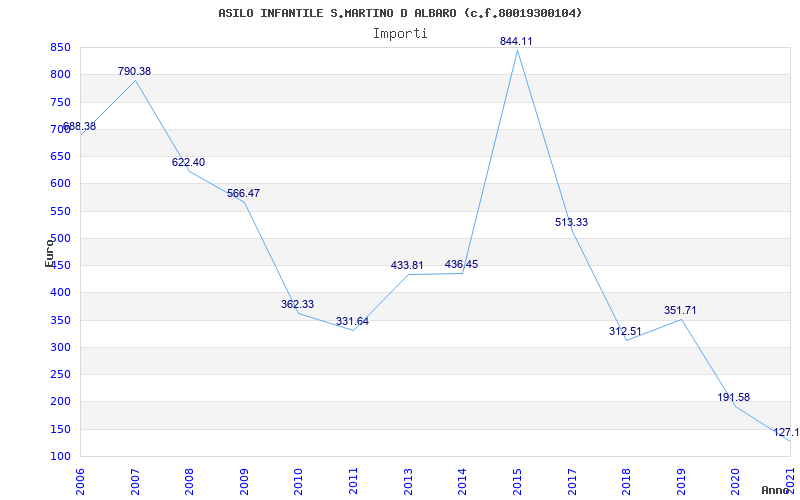Viewport: 800px width, 500px height.
Task: Click the 688.38 data label
Action: 79,127
